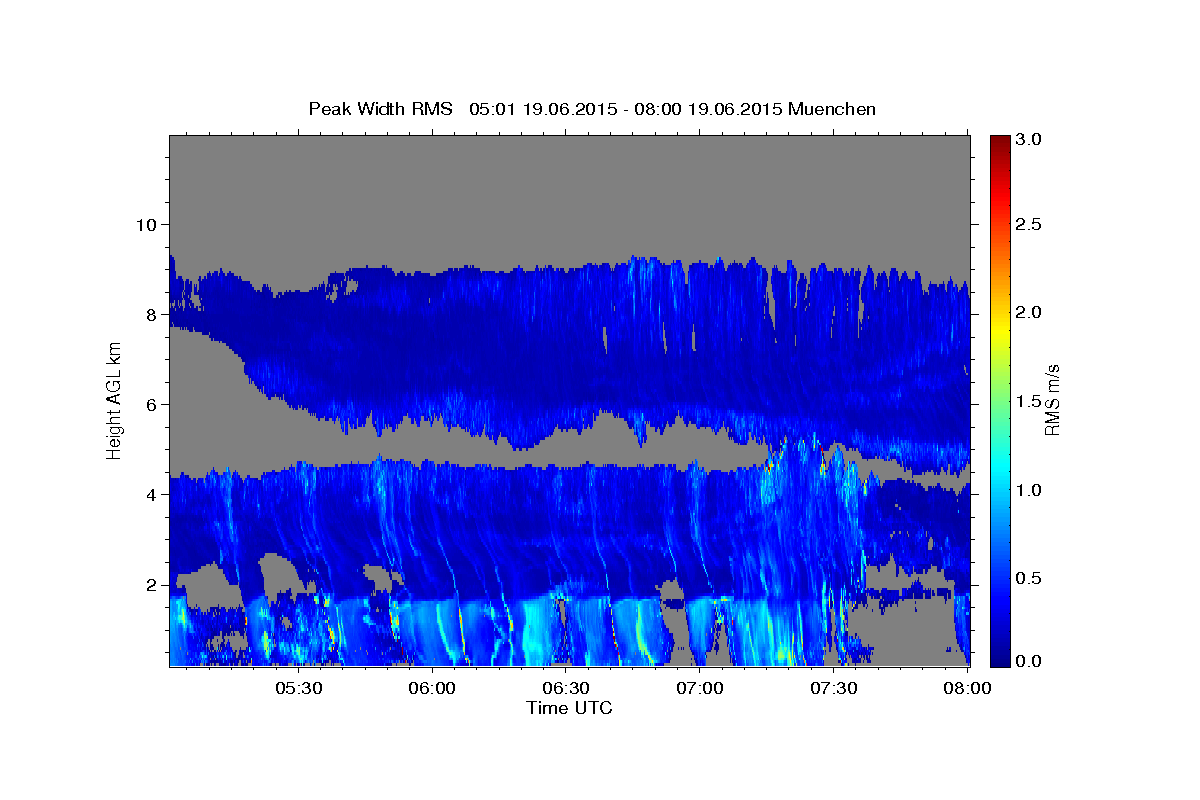The height and width of the screenshot is (800, 1200).
Task: Click the 'Height AGL km' axis label
Action: [x=115, y=400]
